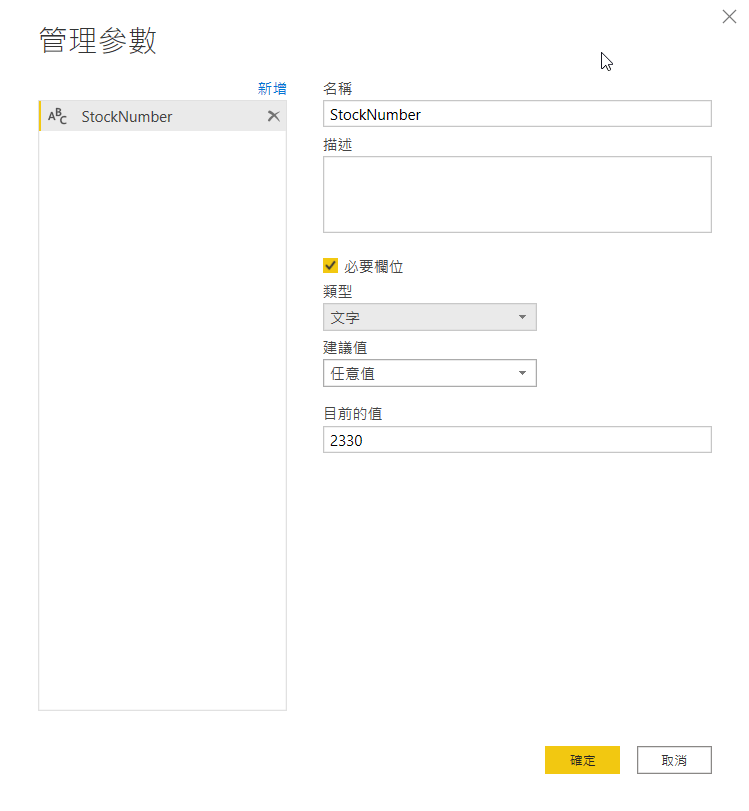
Task: Click the 管理參數 dialog title
Action: tap(98, 41)
